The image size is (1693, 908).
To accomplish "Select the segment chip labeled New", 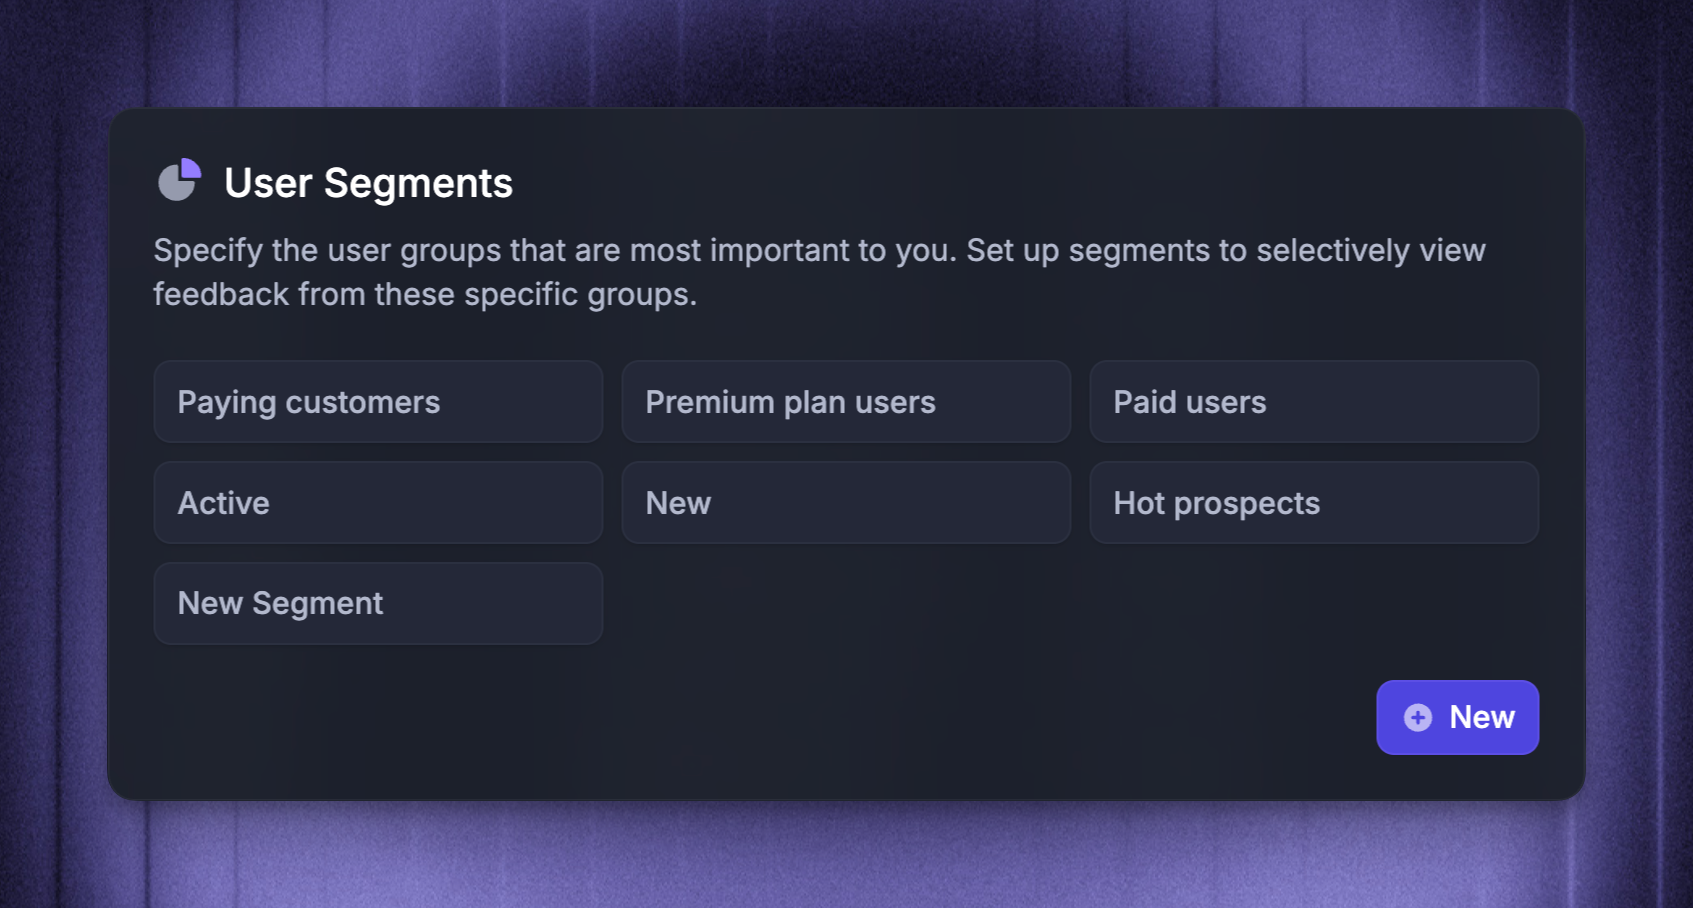I will coord(846,503).
